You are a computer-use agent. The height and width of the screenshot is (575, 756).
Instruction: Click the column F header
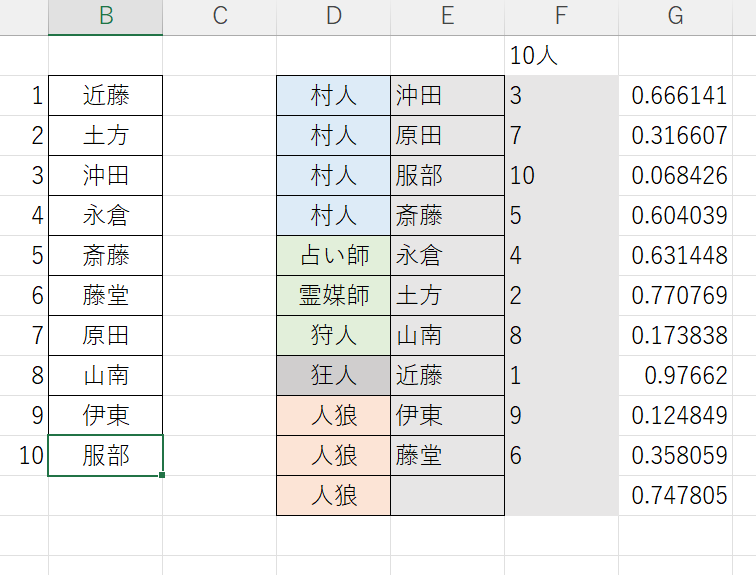coord(561,16)
